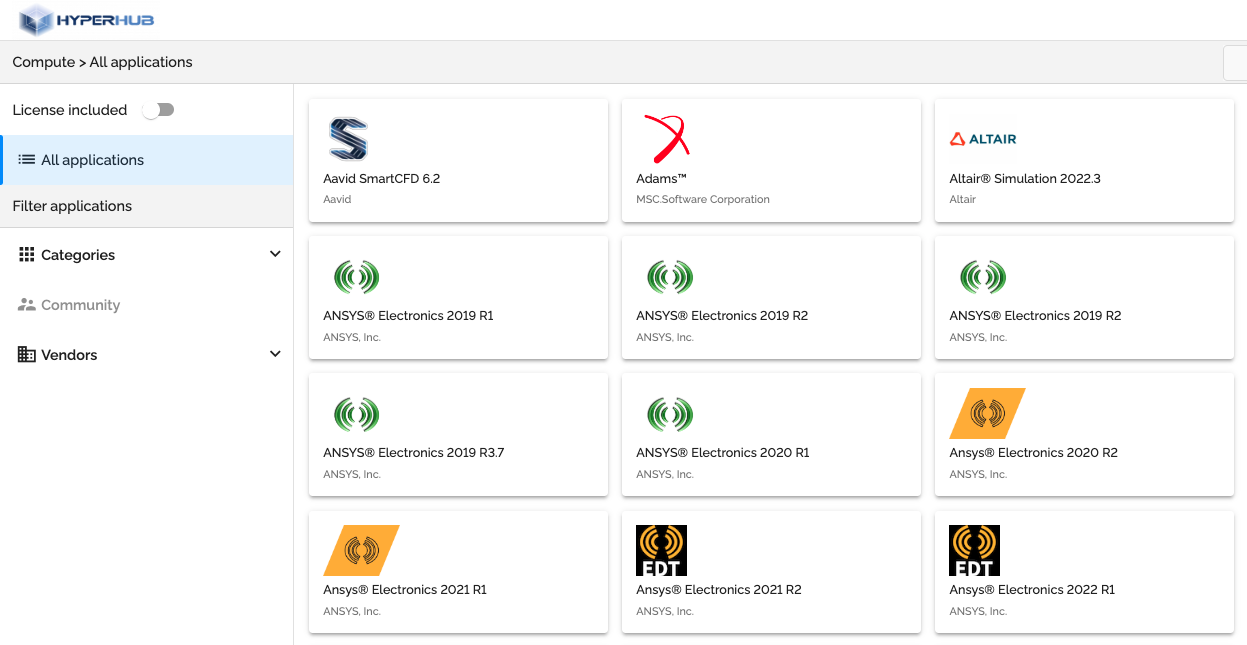Open the Ansys Electronics 2021 R1 card
Screen dimensions: 1247x645
tap(458, 570)
